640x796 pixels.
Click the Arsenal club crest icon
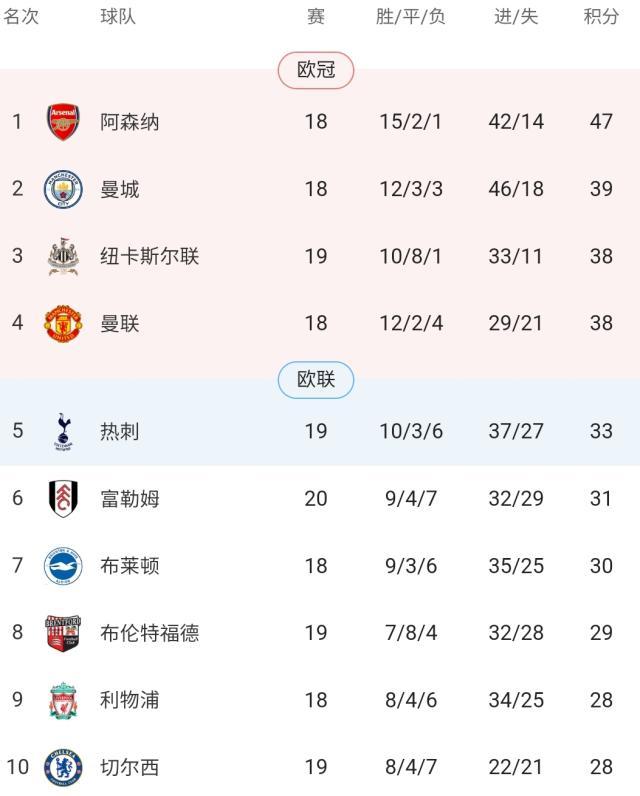click(x=63, y=122)
